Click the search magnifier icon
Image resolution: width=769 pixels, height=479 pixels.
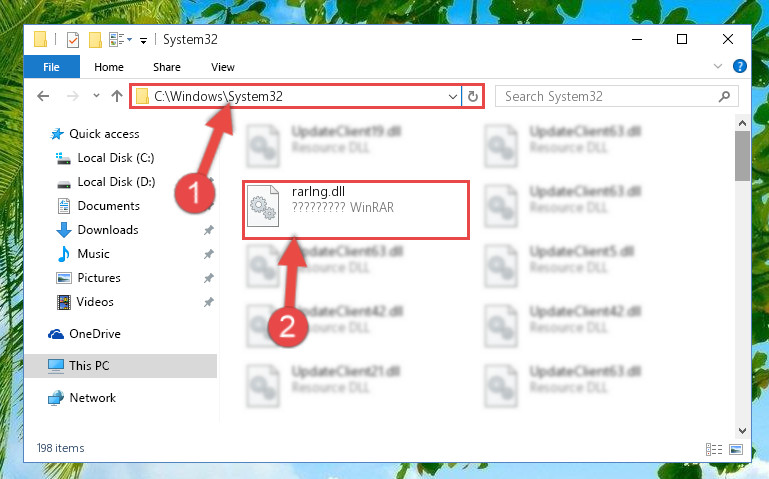(x=724, y=97)
